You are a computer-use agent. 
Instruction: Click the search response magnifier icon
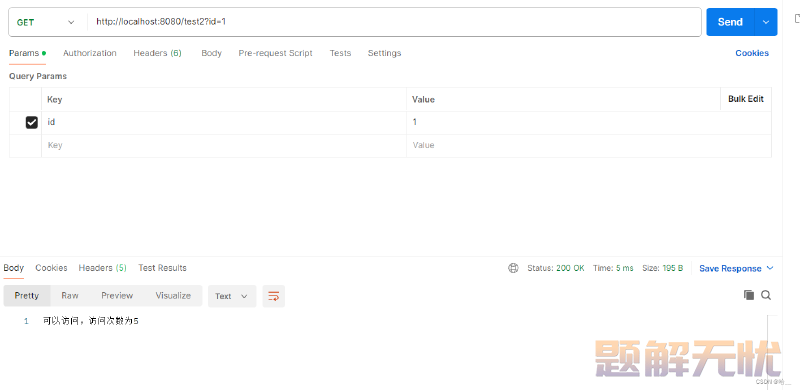pos(766,295)
